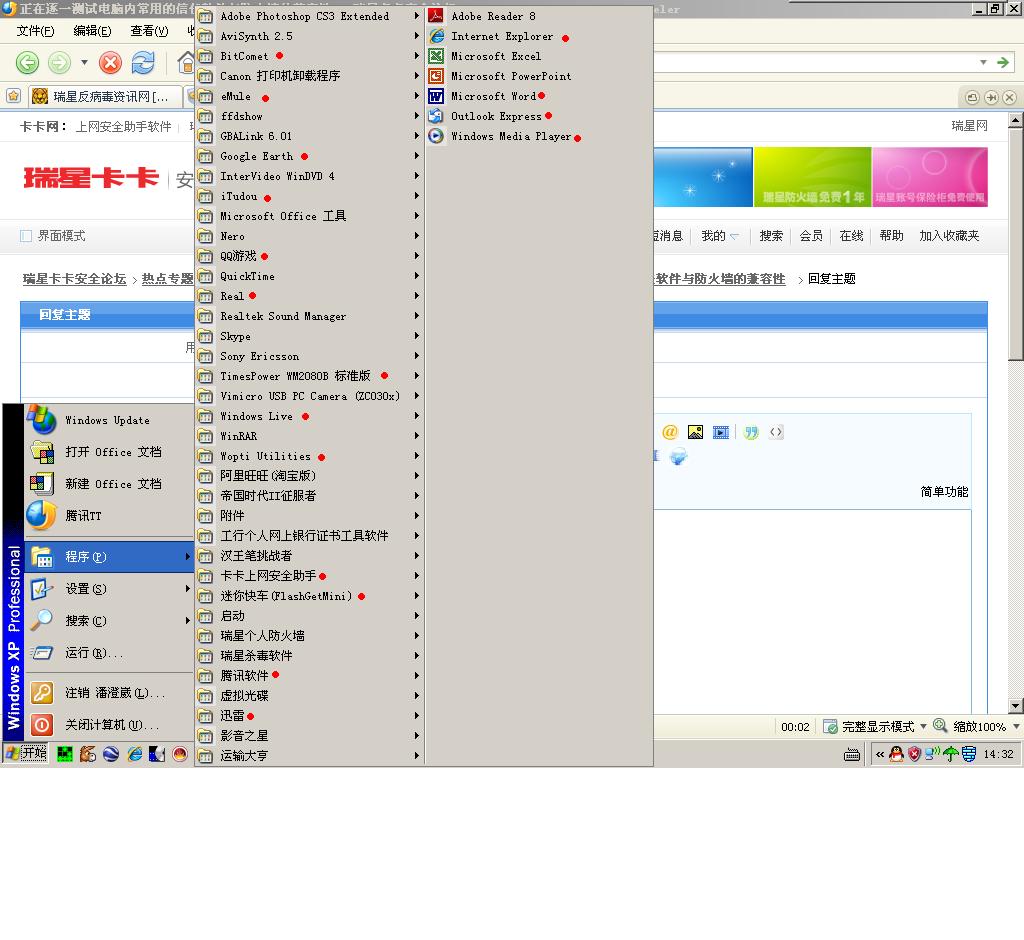Click 打开 Office 文档 in the Start menu
Image resolution: width=1024 pixels, height=940 pixels.
tap(109, 452)
